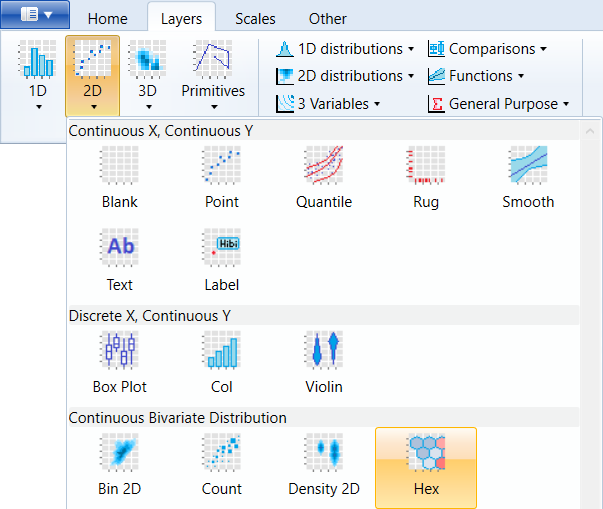Open the 1D layers gallery
The width and height of the screenshot is (603, 509).
click(x=38, y=75)
